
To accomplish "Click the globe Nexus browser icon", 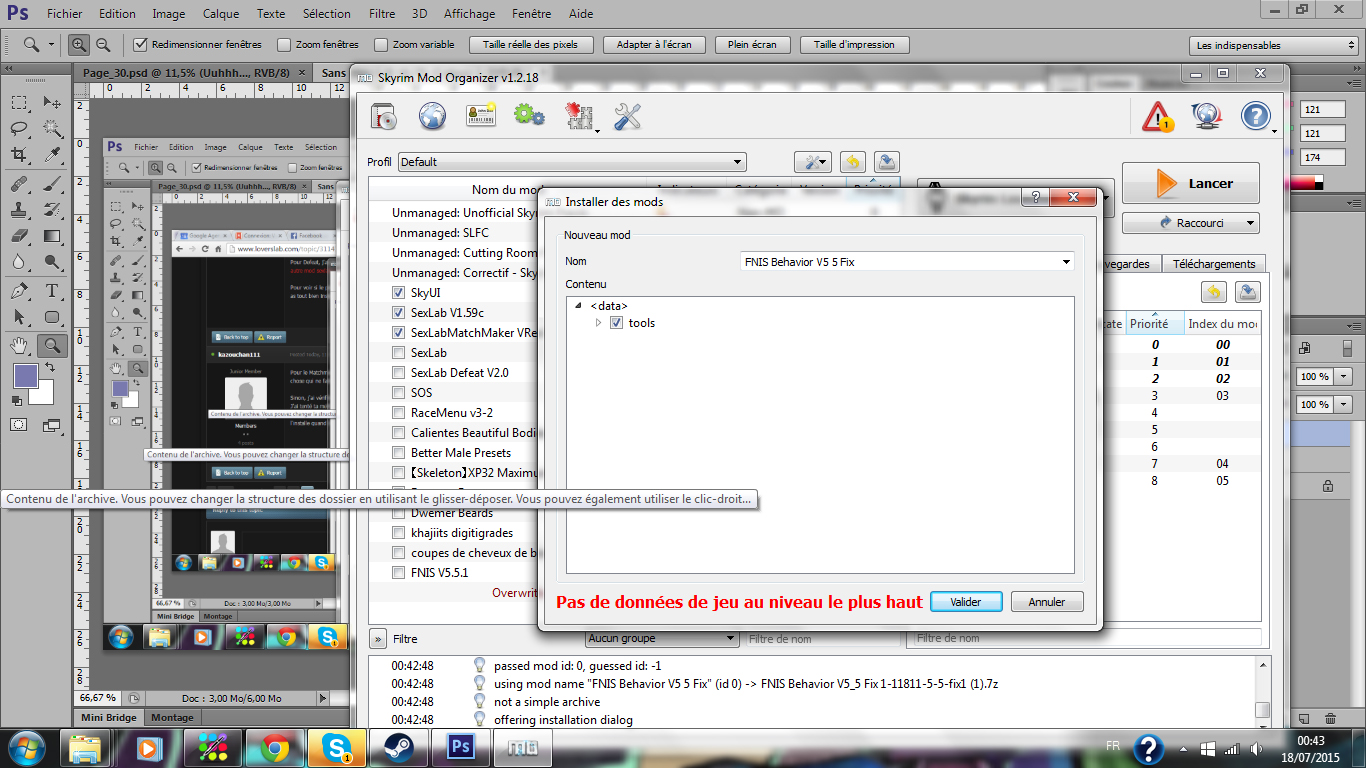I will [432, 117].
